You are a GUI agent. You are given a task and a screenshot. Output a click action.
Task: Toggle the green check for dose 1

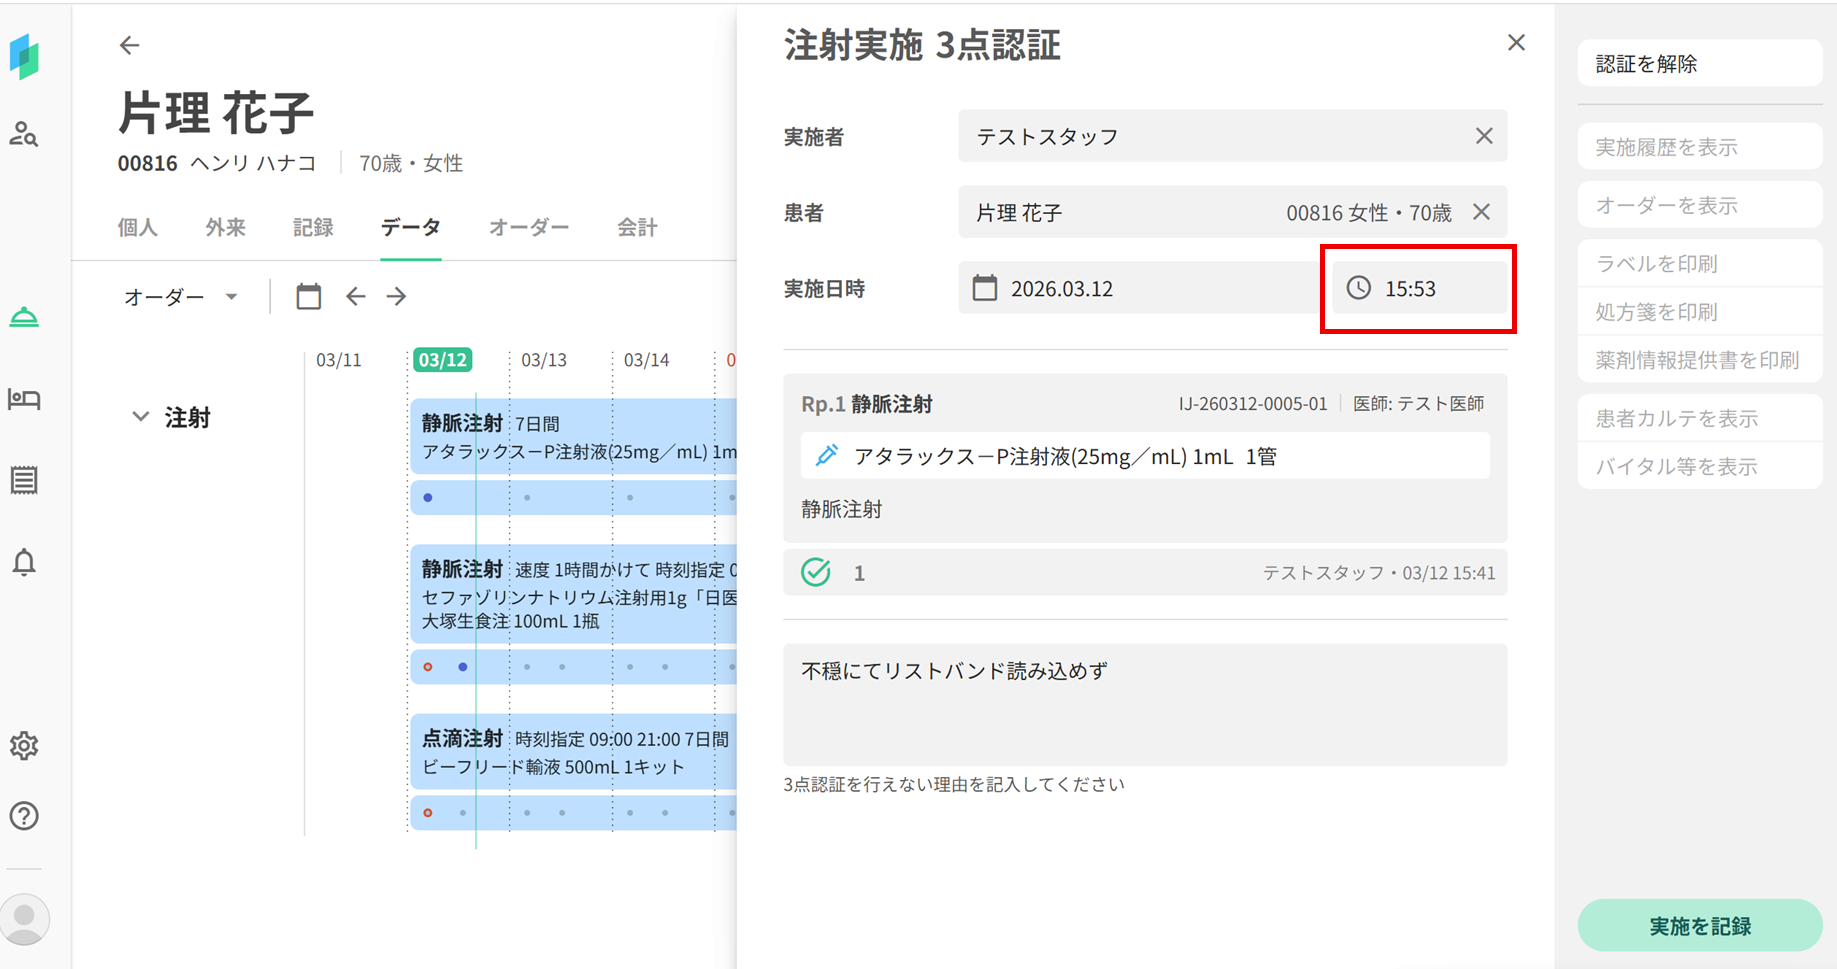(x=816, y=573)
